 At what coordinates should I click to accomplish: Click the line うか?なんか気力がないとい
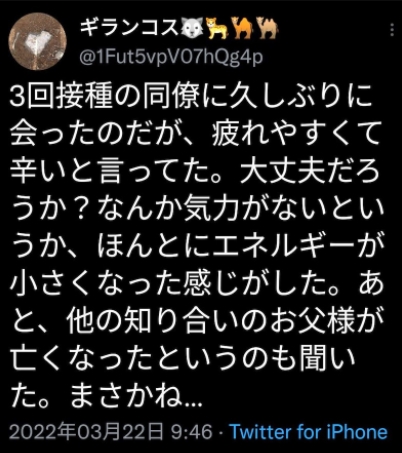point(197,209)
